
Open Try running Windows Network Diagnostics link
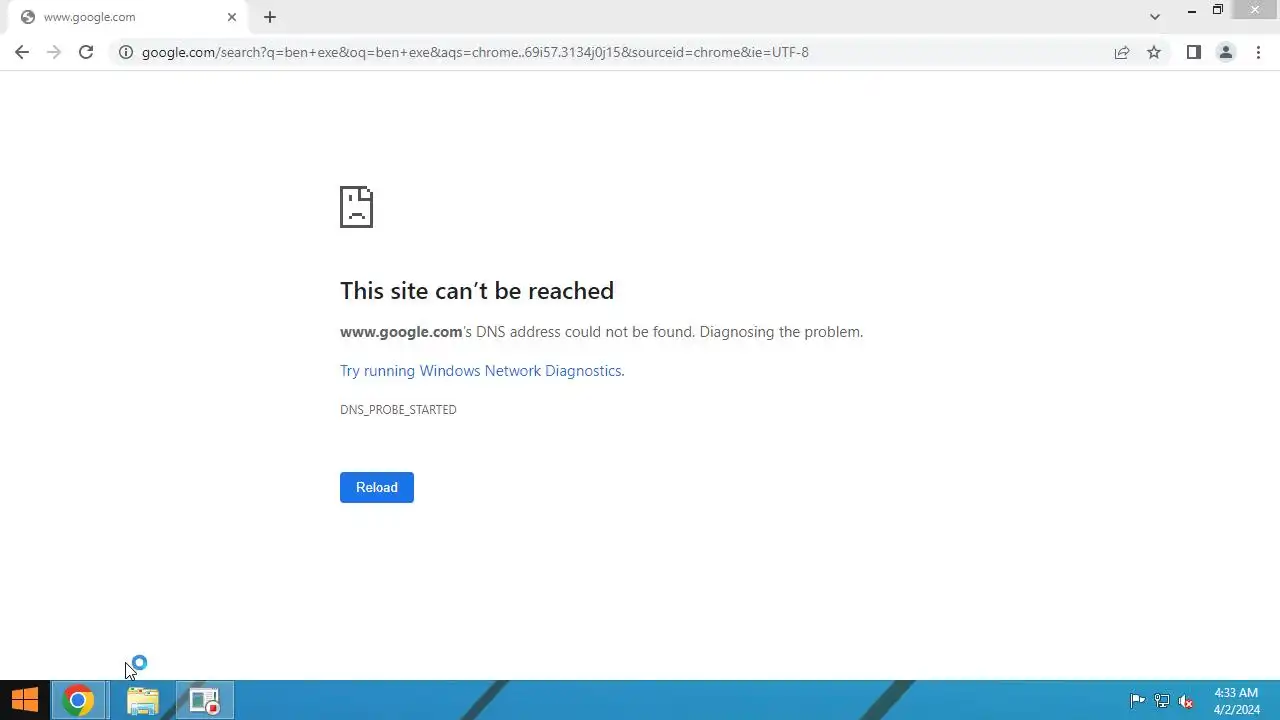(x=481, y=371)
